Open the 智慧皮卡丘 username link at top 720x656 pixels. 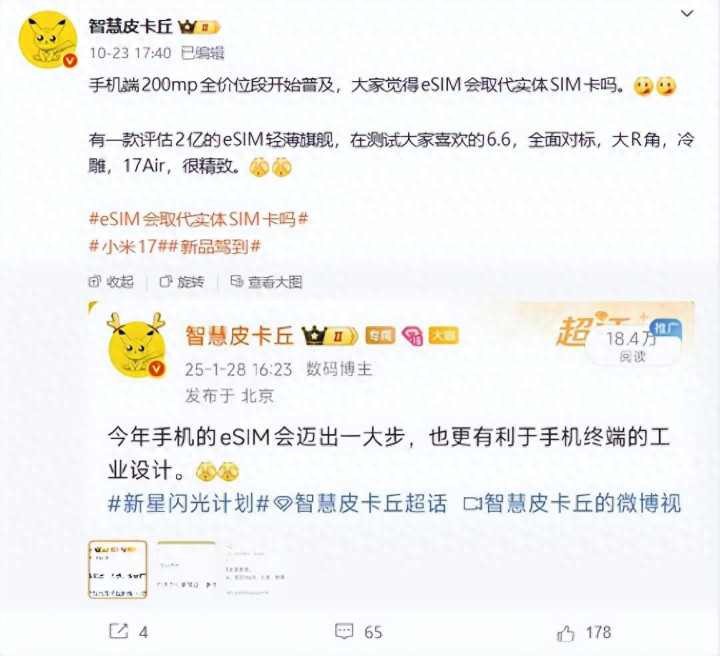tap(130, 26)
